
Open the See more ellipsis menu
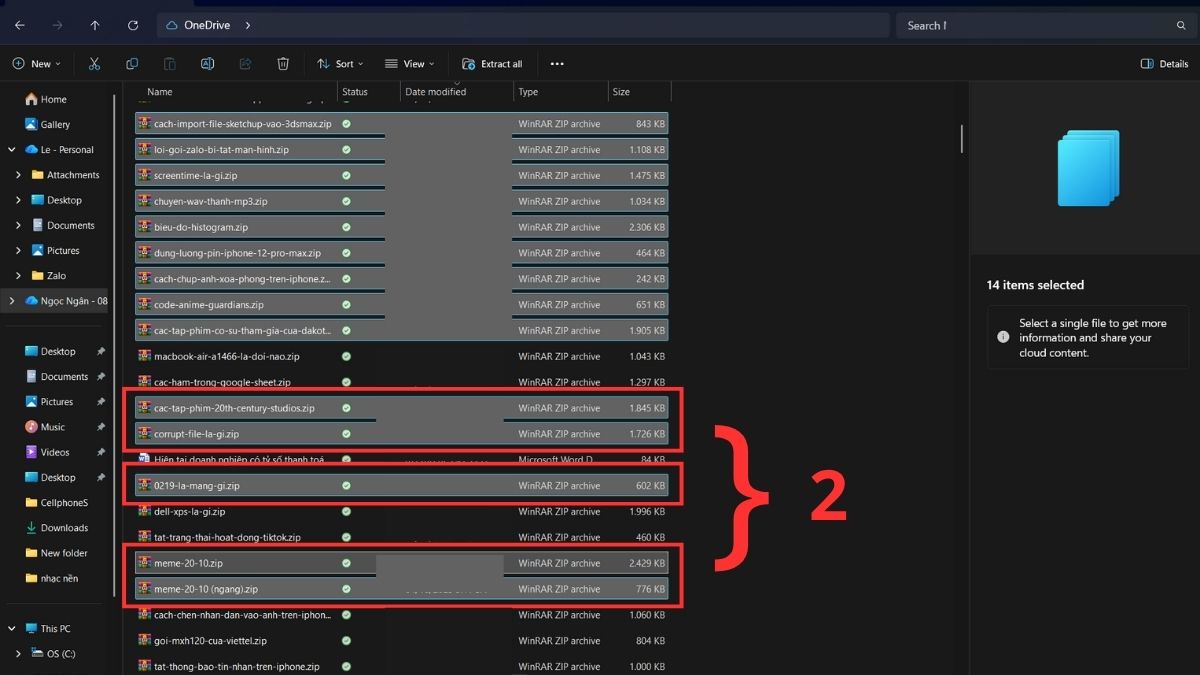pos(557,63)
